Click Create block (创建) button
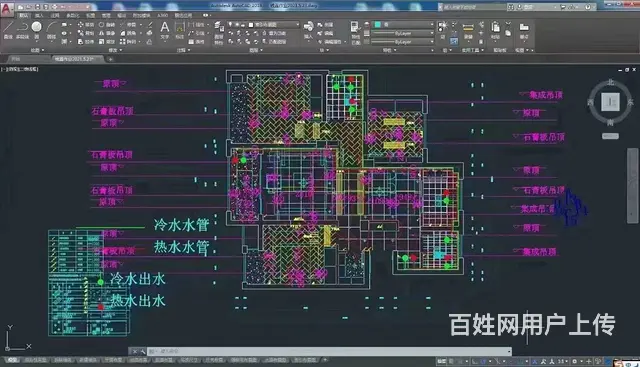This screenshot has width=640, height=367. [325, 25]
